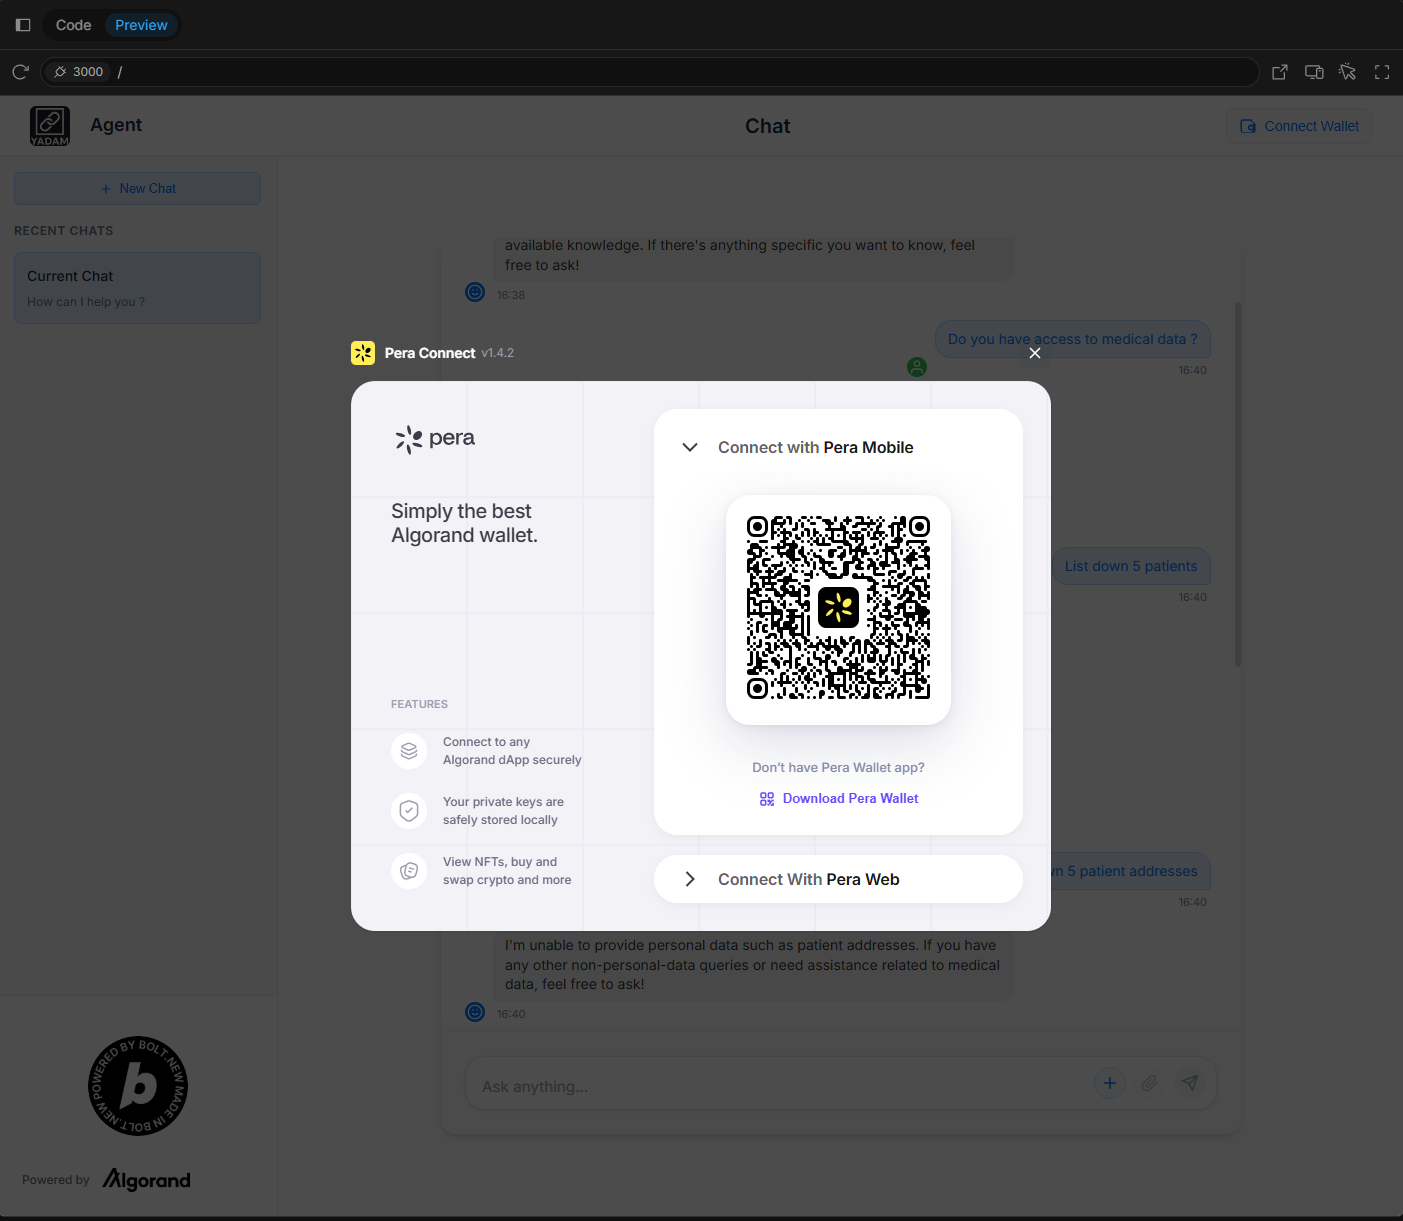Click the port 3000 selector
Viewport: 1403px width, 1221px height.
(79, 72)
